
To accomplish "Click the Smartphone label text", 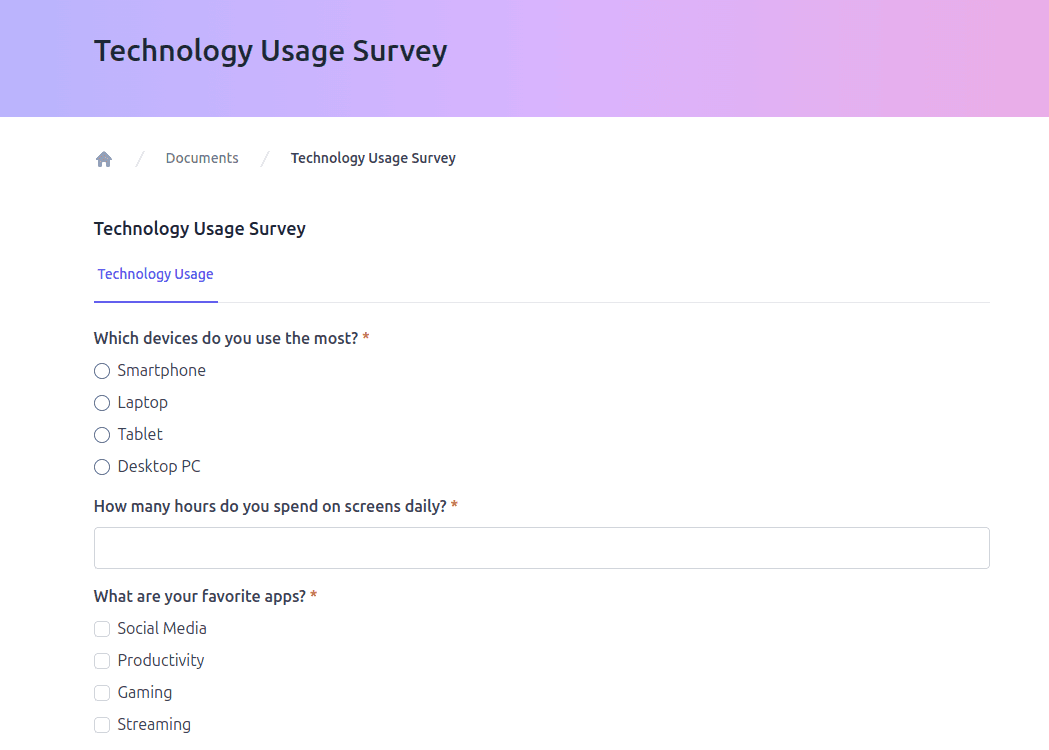I will 161,371.
